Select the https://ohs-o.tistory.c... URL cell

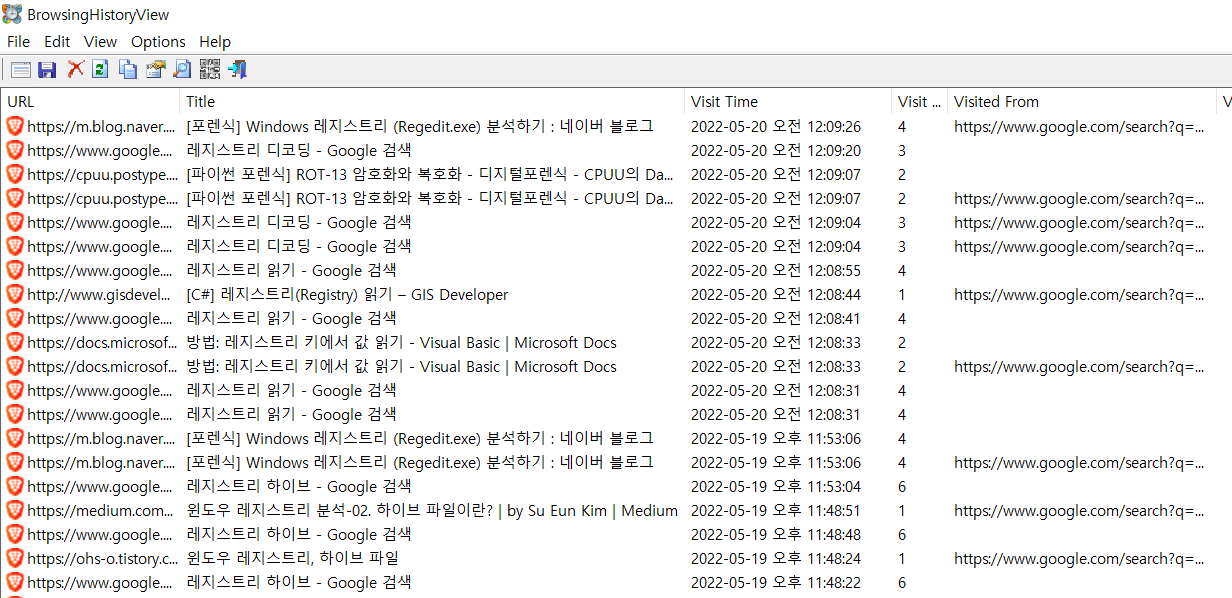click(102, 558)
